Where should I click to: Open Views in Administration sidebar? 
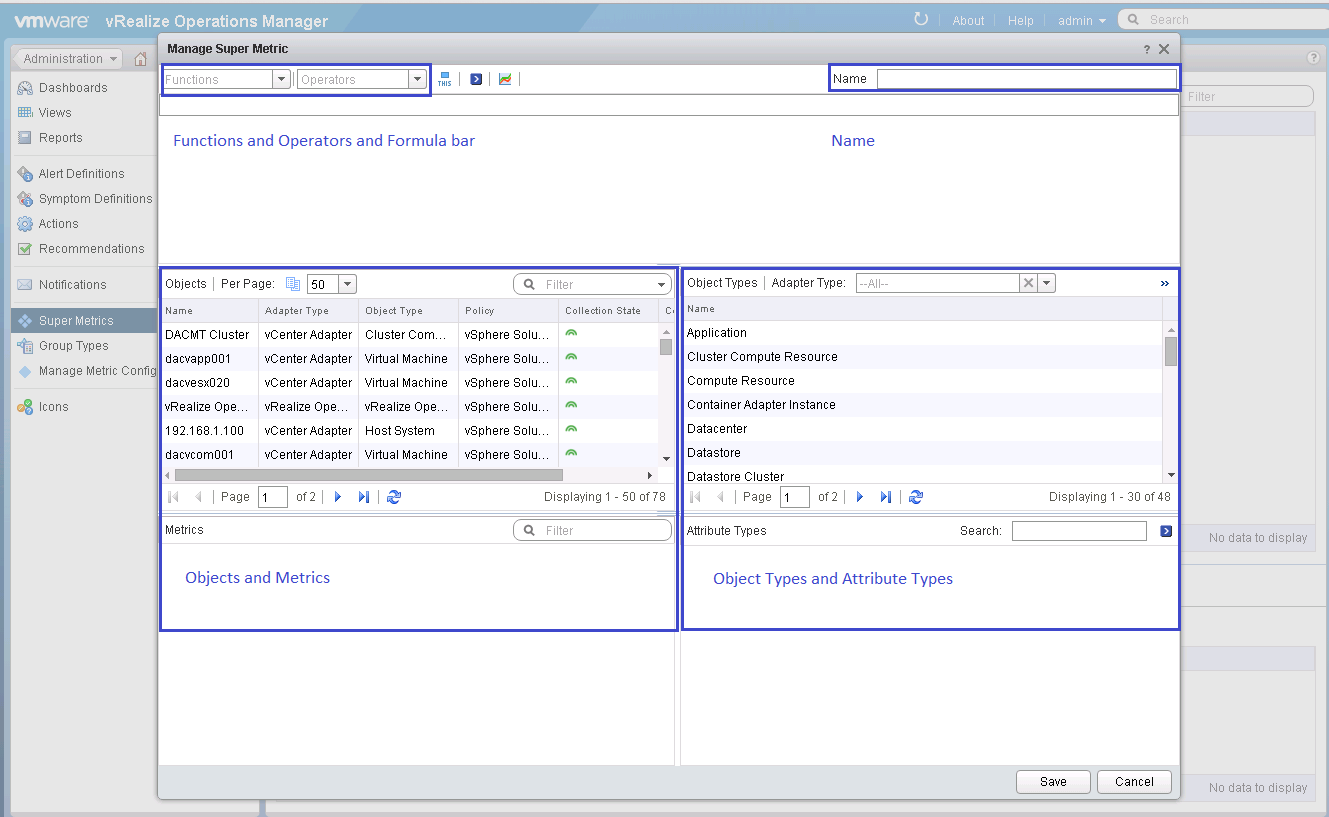(x=55, y=113)
